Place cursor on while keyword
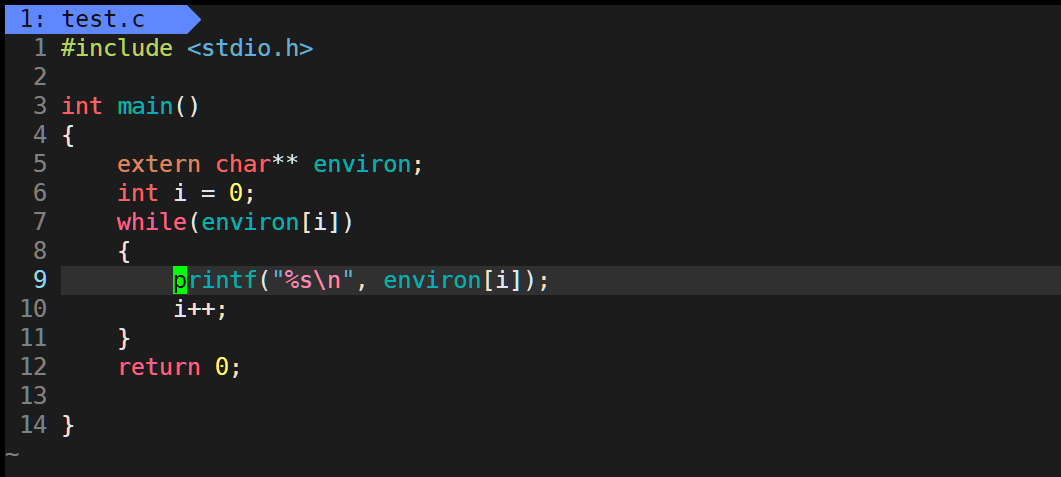1061x477 pixels. (152, 222)
